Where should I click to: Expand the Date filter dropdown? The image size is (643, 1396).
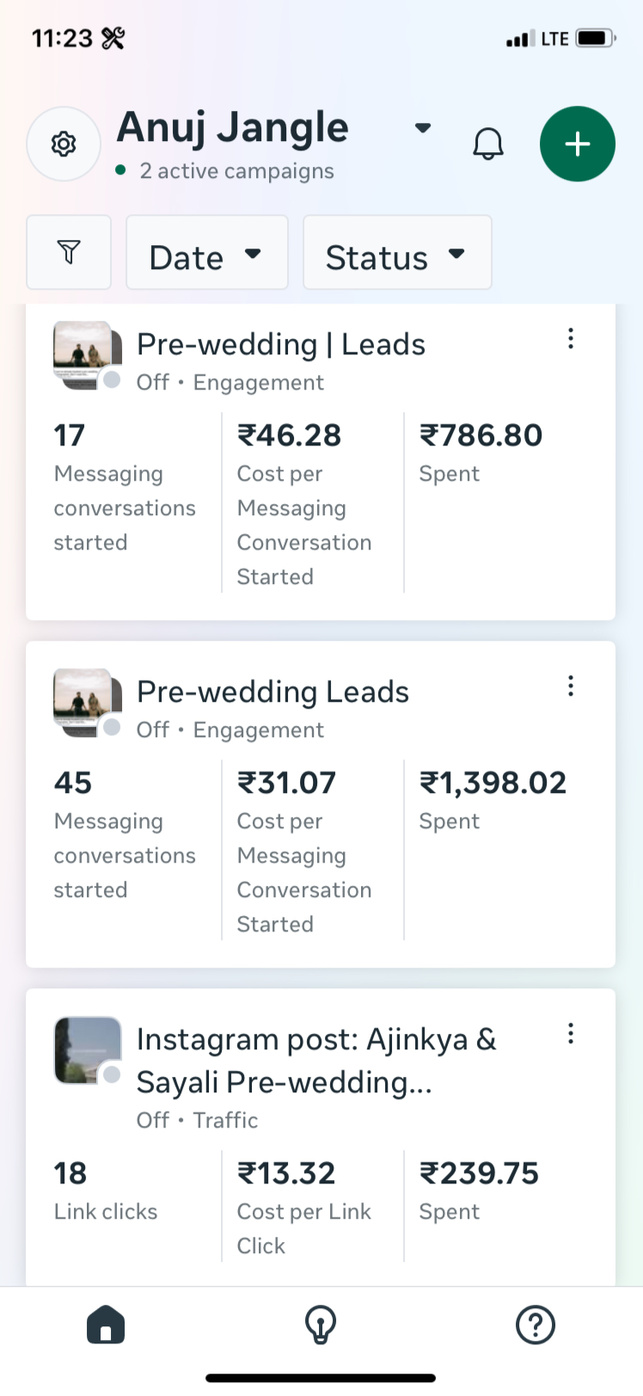[206, 254]
